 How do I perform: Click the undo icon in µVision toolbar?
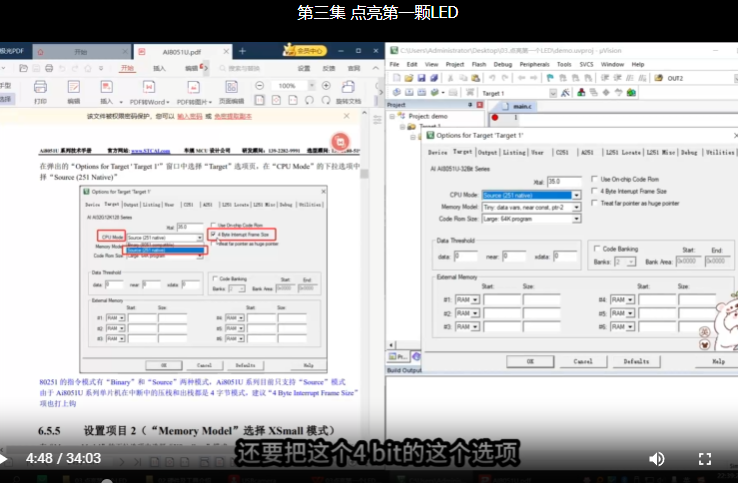click(x=492, y=78)
